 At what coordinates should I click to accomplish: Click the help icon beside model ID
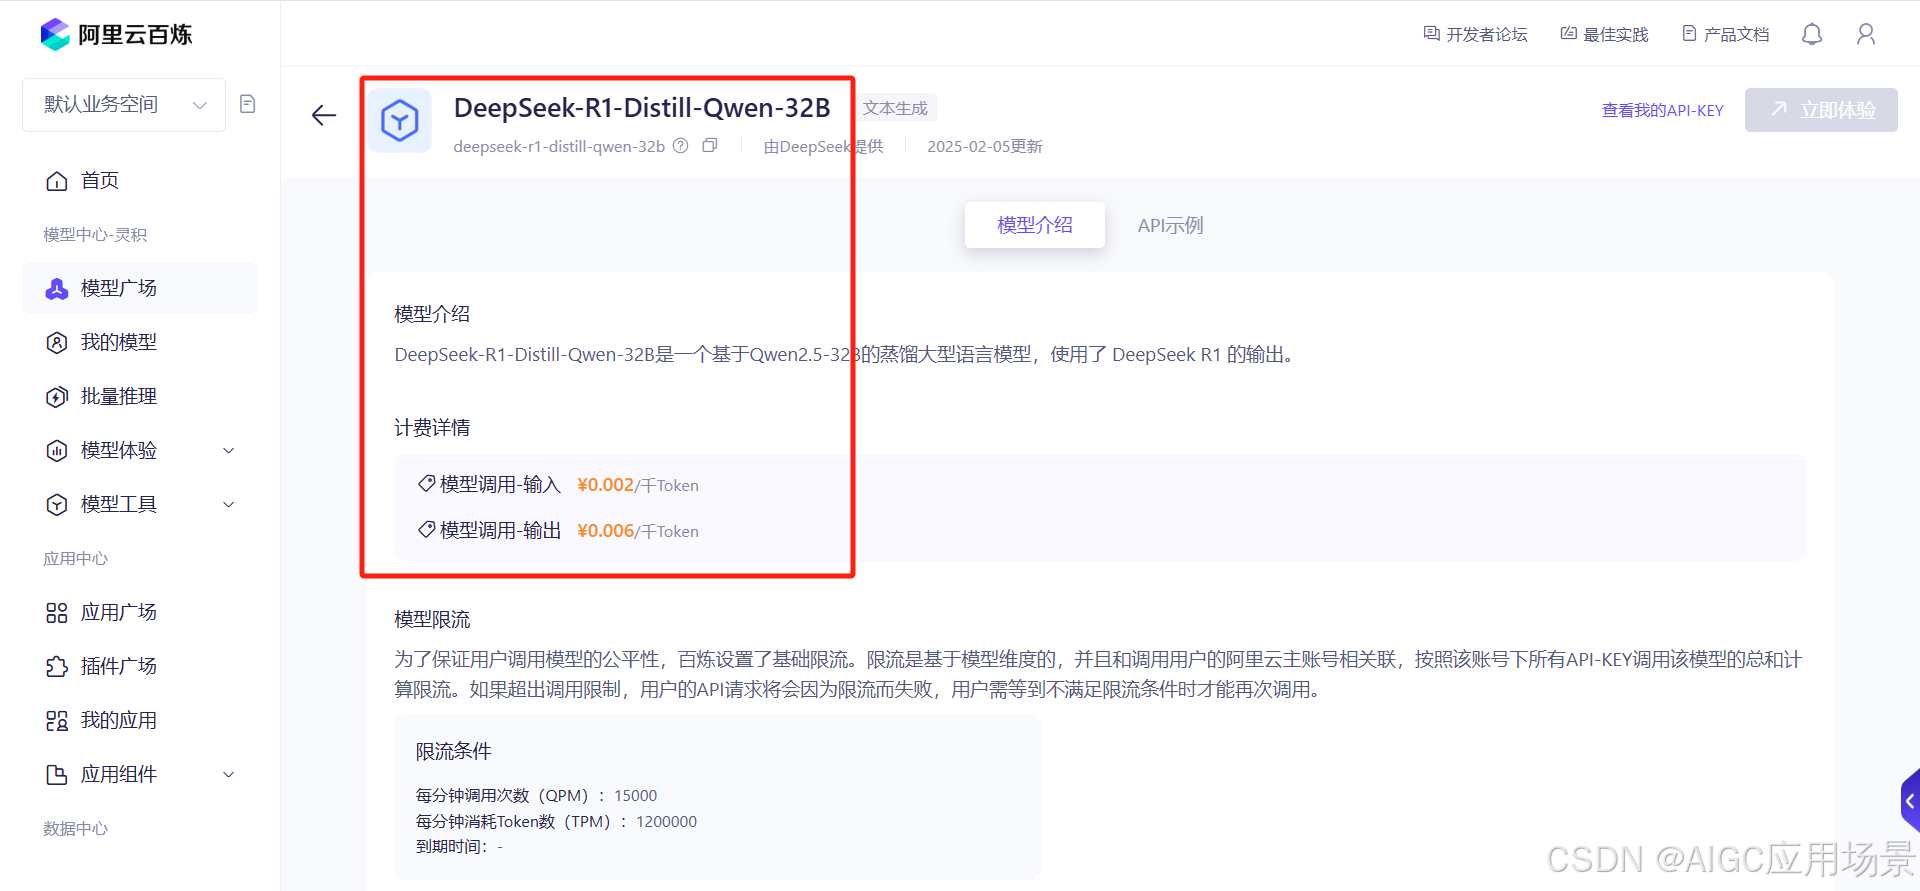tap(681, 146)
